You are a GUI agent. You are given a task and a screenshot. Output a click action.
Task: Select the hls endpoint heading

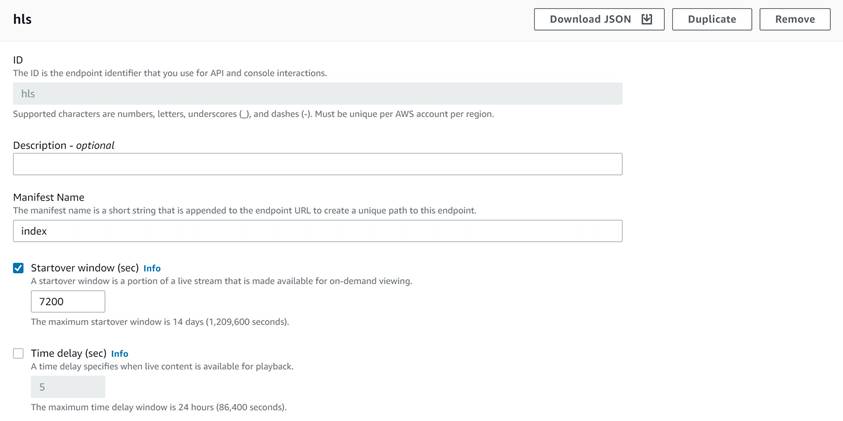click(x=22, y=19)
